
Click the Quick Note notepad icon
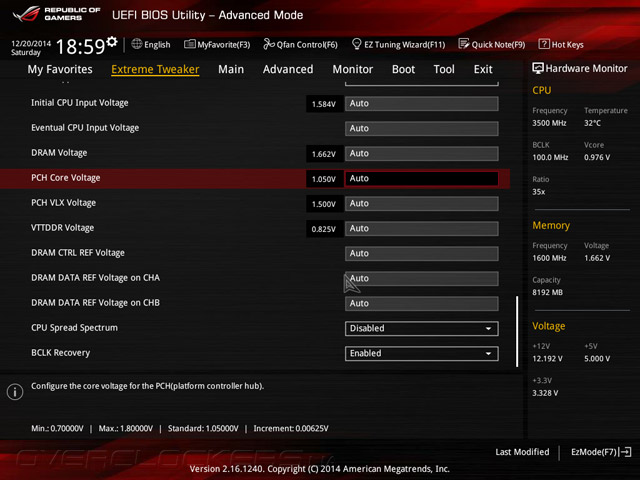pos(464,44)
